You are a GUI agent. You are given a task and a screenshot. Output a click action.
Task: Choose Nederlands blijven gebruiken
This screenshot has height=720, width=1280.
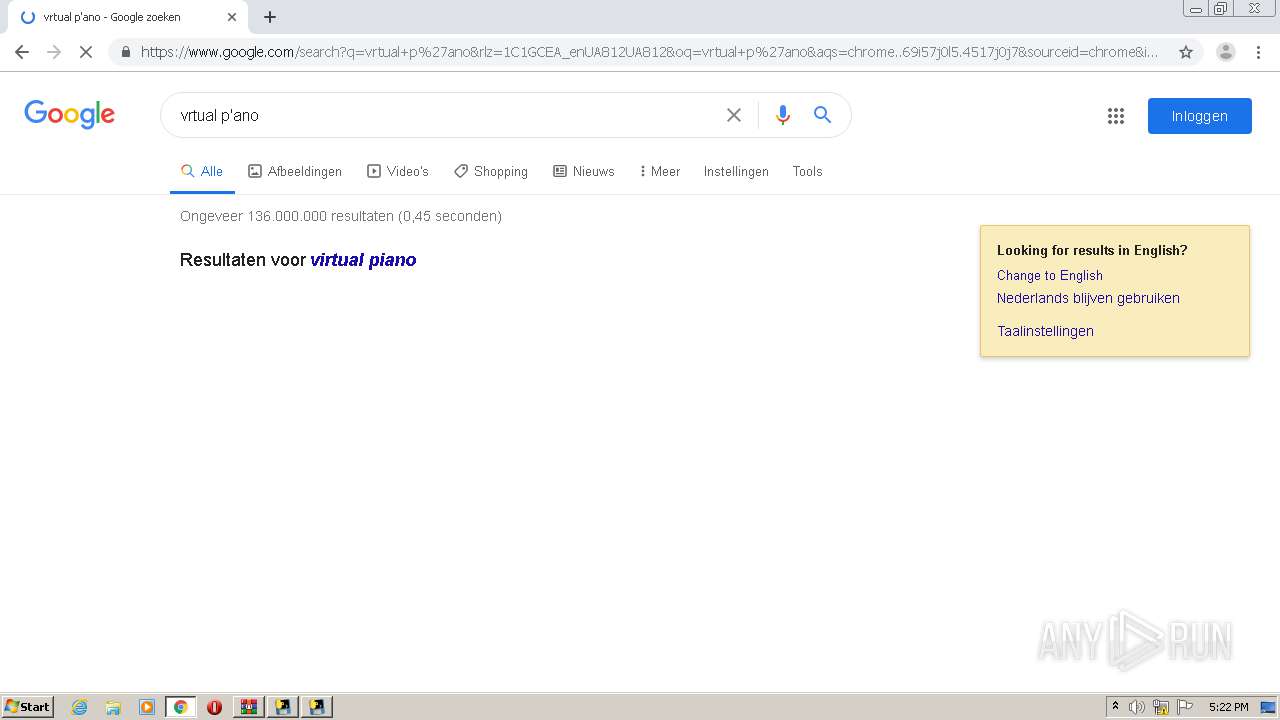[1088, 298]
